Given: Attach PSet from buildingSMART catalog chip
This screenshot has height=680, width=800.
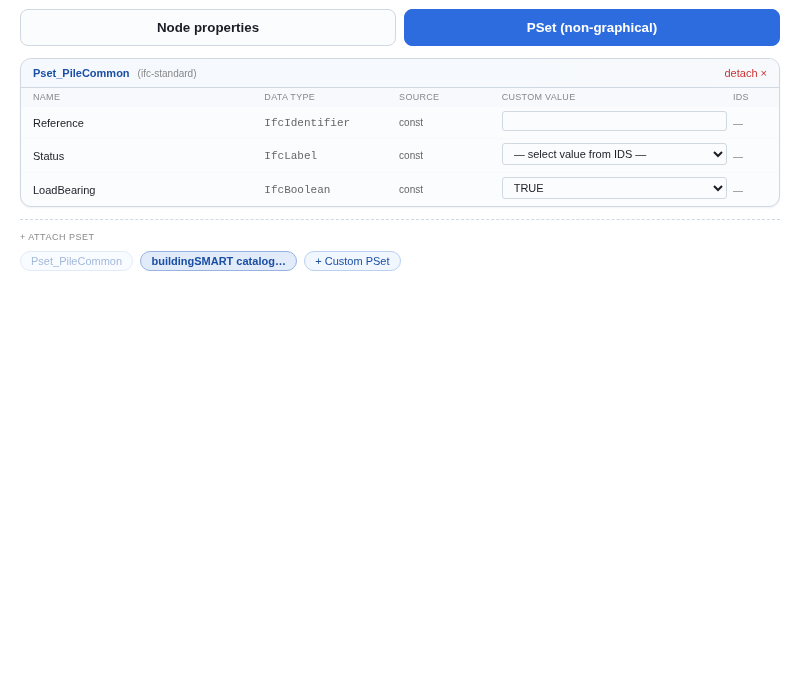Looking at the screenshot, I should point(218,261).
